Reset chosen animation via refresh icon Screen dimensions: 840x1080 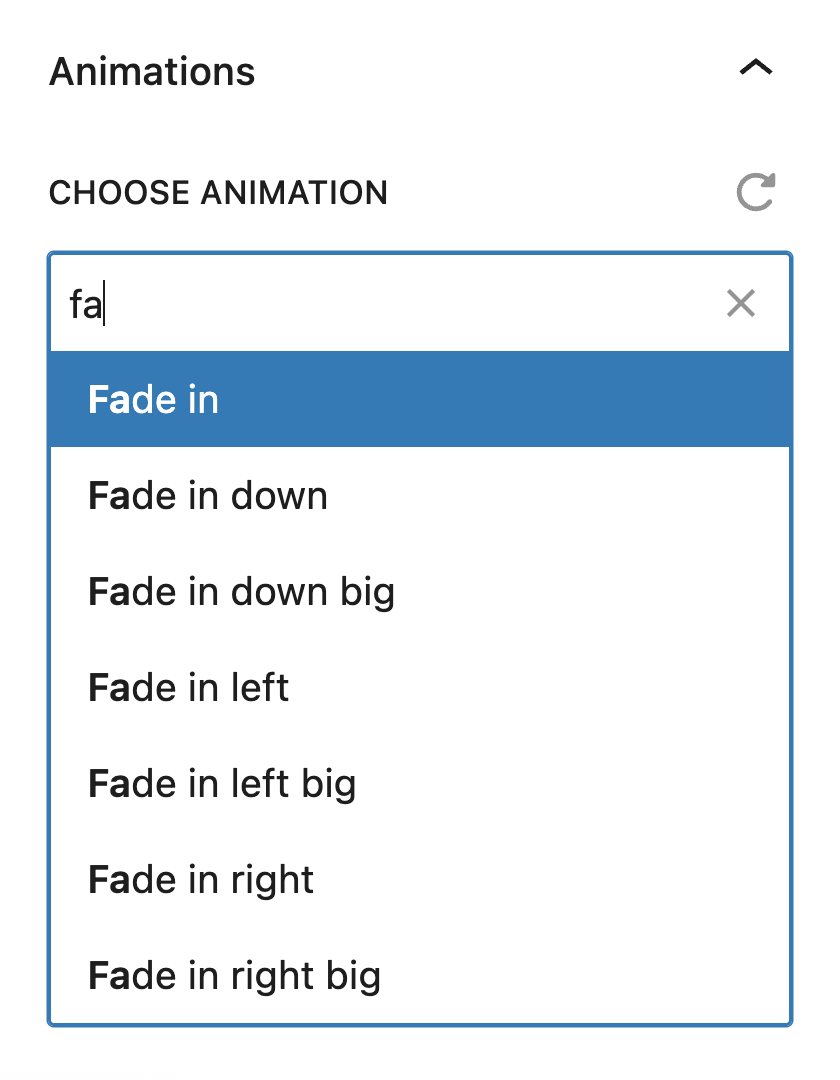tap(756, 191)
